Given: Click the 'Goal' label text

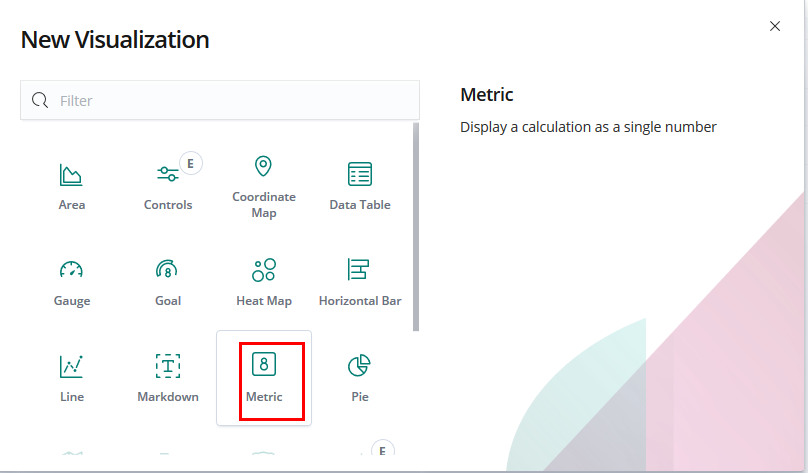Looking at the screenshot, I should (168, 300).
